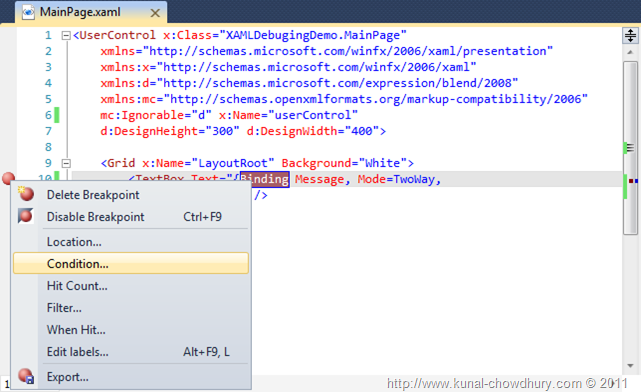Click the Disable Breakpoint icon
641x392 pixels.
click(25, 216)
